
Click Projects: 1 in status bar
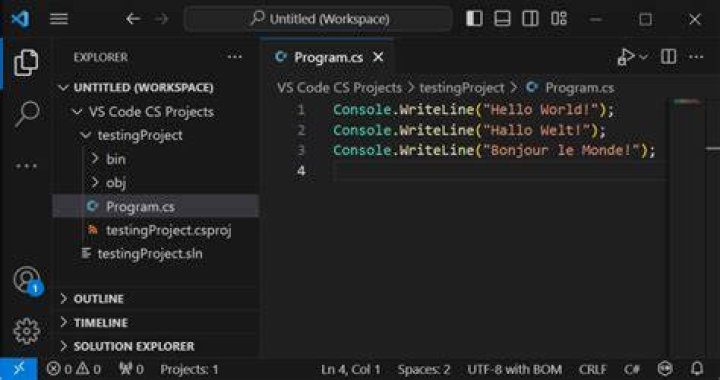[189, 369]
